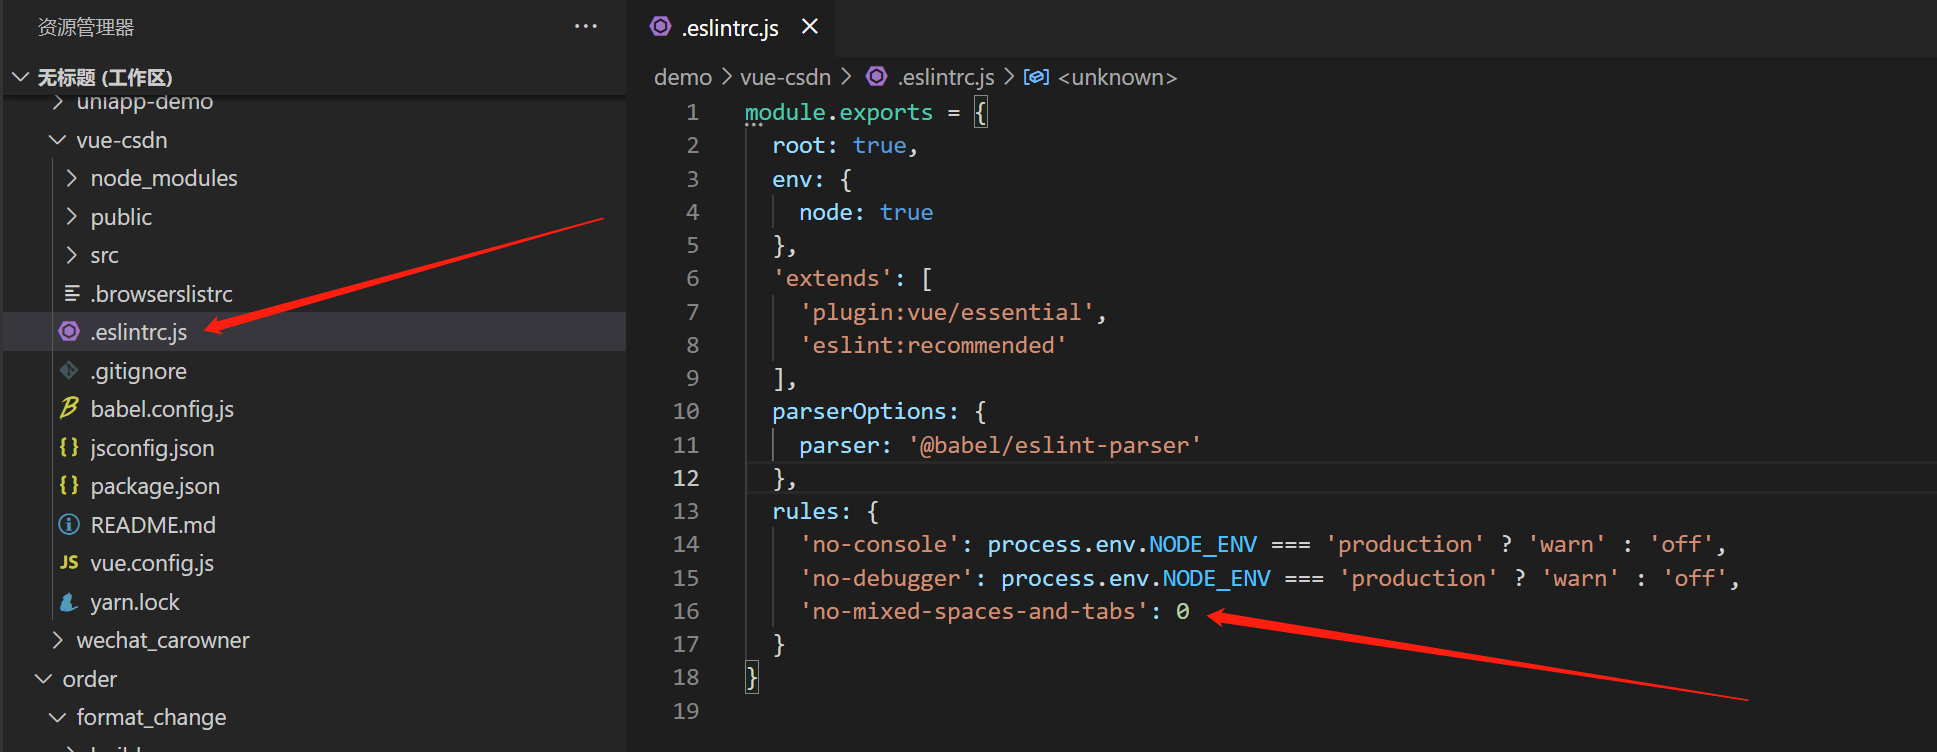Click the '@babel/eslint-parser' string
Screen dimensions: 1937x752
[x=1054, y=445]
